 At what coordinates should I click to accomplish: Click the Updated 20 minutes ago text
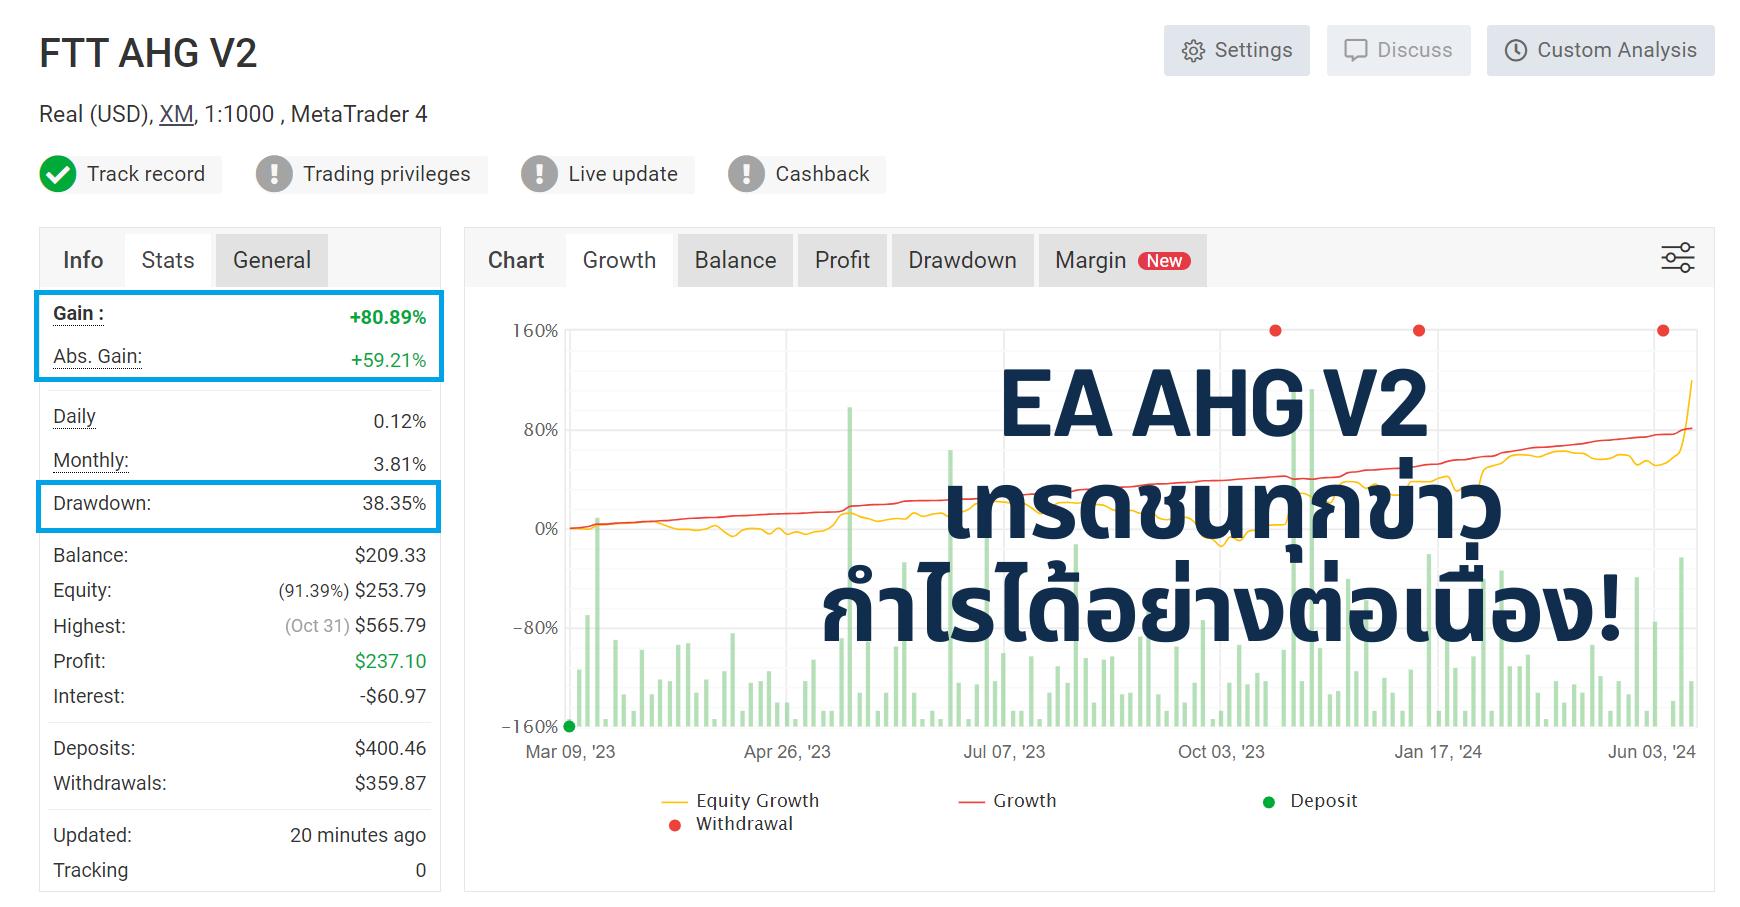(x=358, y=835)
